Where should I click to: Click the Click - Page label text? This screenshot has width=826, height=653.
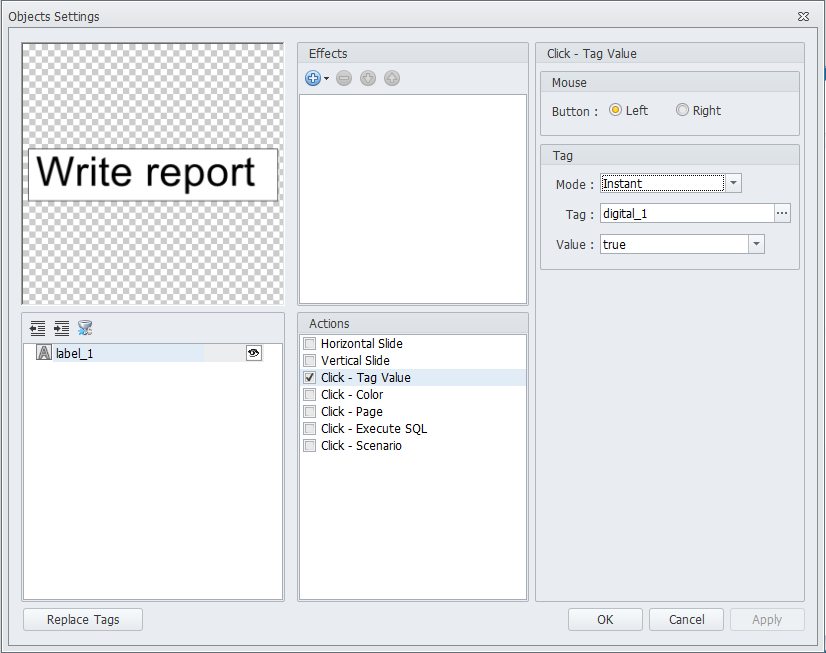[x=351, y=412]
